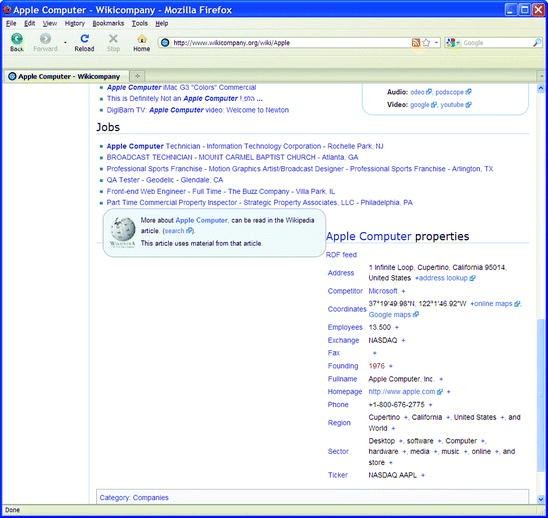Click Apple Computer link in Wikipedia box
Image resolution: width=548 pixels, height=518 pixels.
[x=201, y=220]
